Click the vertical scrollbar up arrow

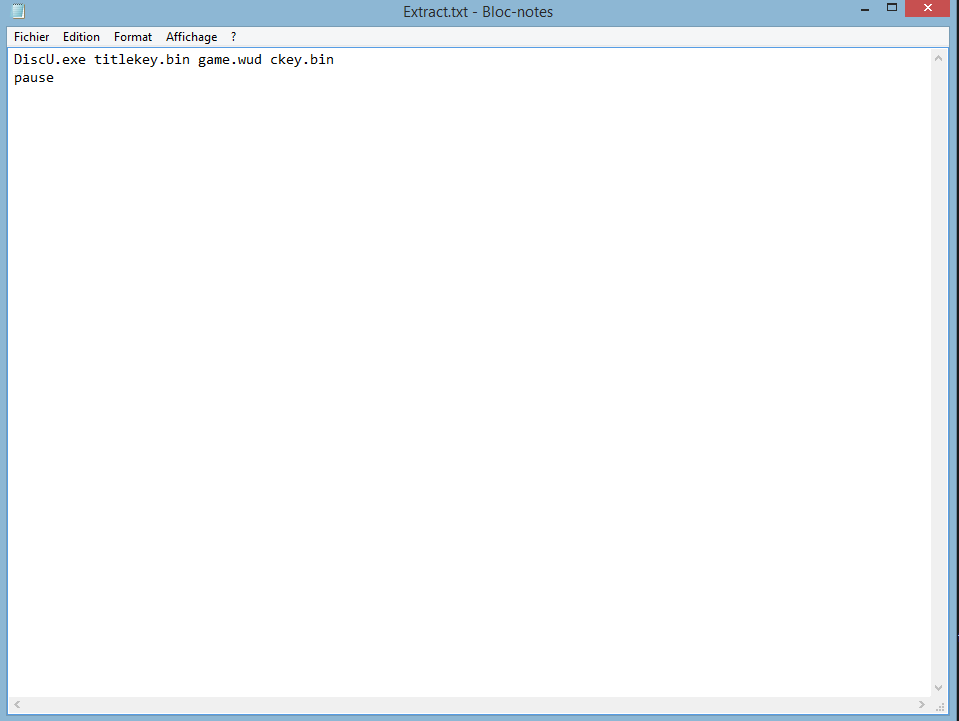(938, 58)
